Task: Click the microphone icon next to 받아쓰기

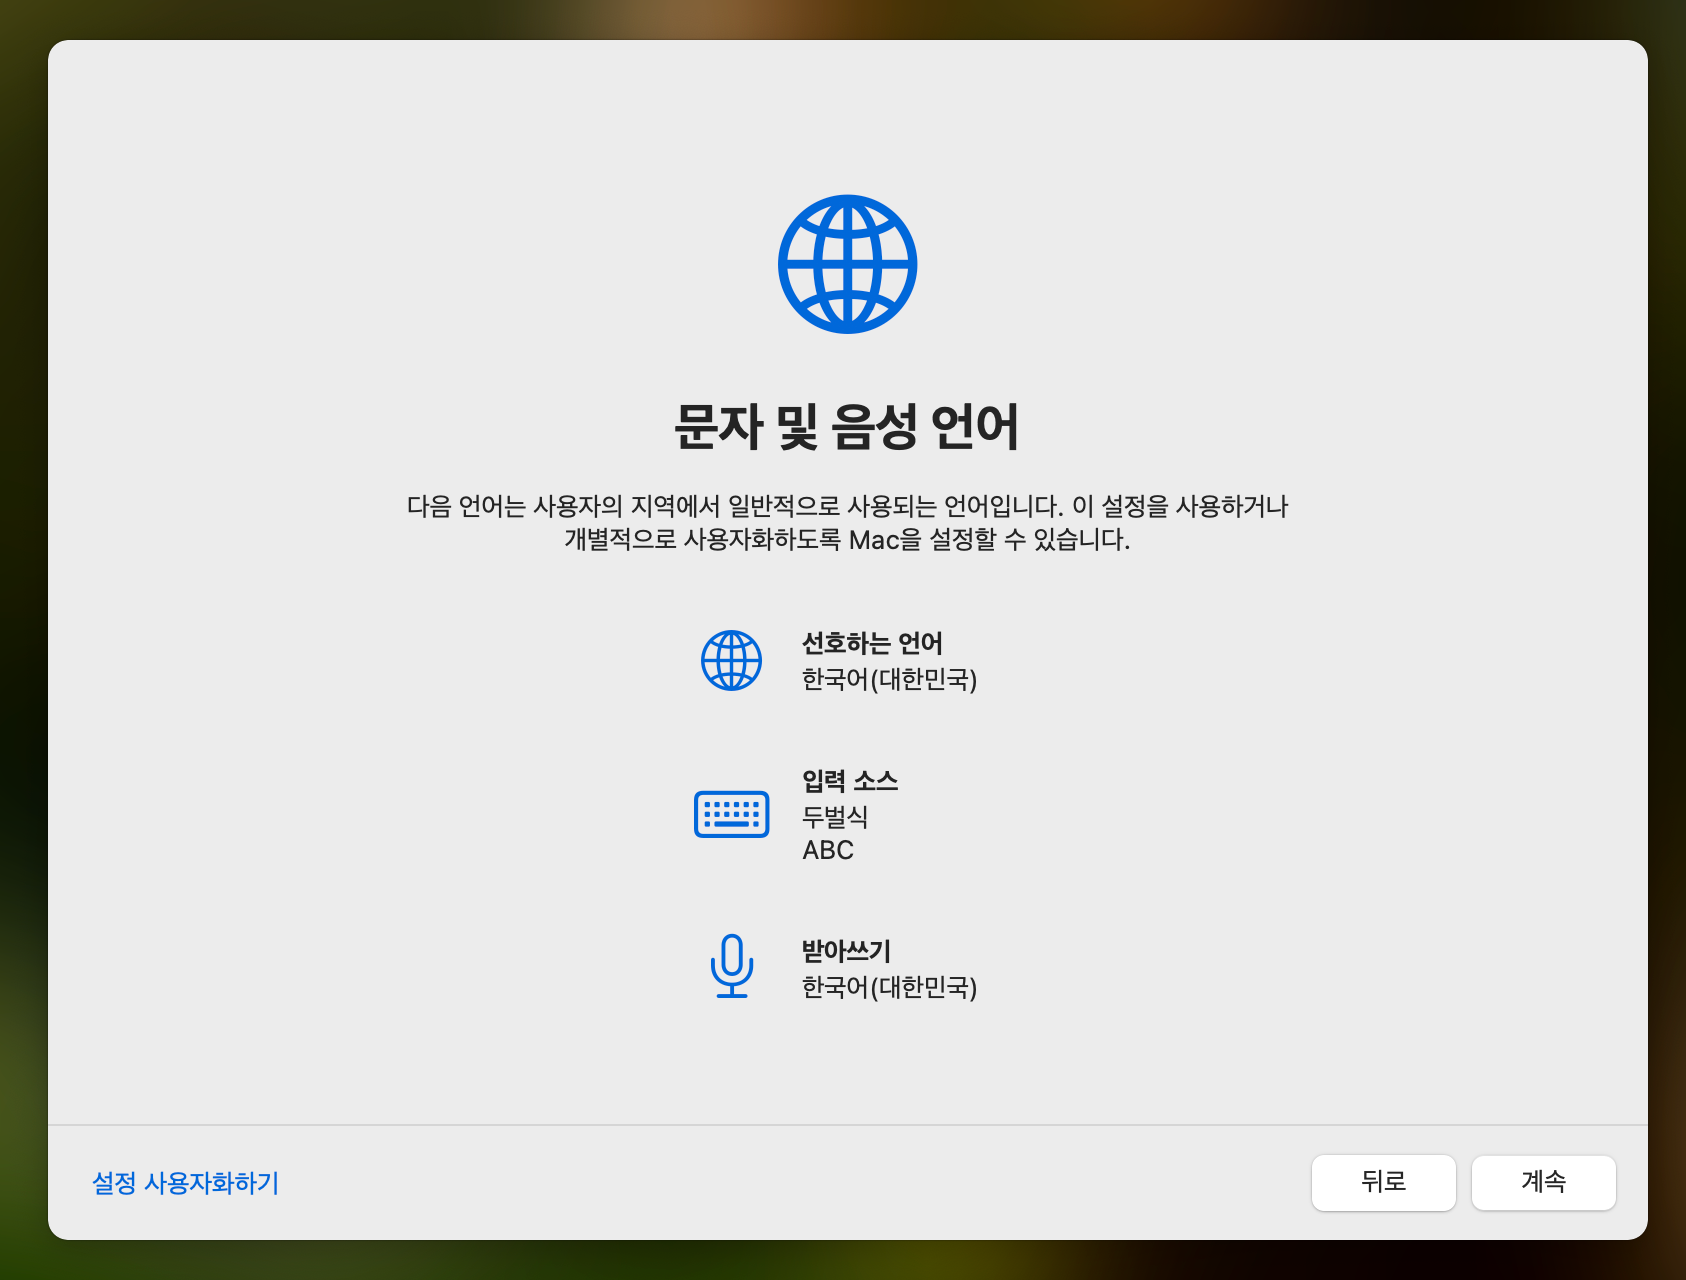Action: click(731, 966)
